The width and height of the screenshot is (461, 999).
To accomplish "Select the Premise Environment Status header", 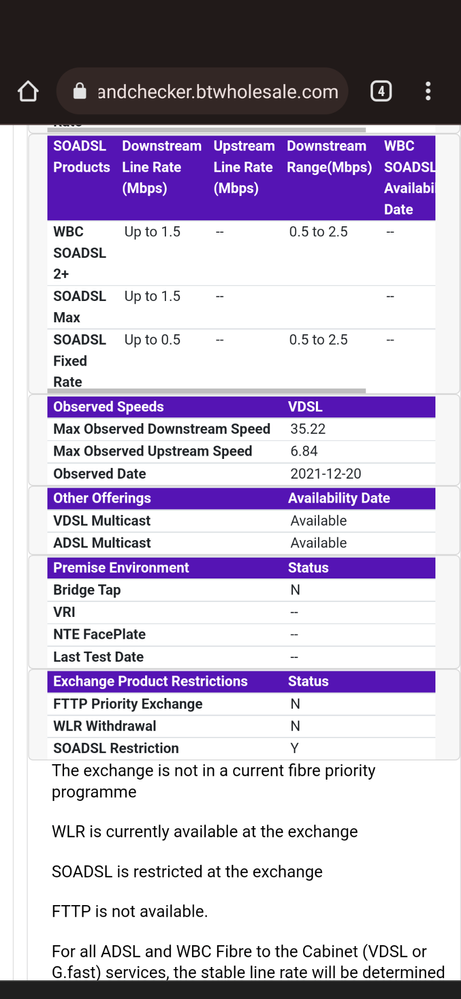I will click(x=308, y=568).
